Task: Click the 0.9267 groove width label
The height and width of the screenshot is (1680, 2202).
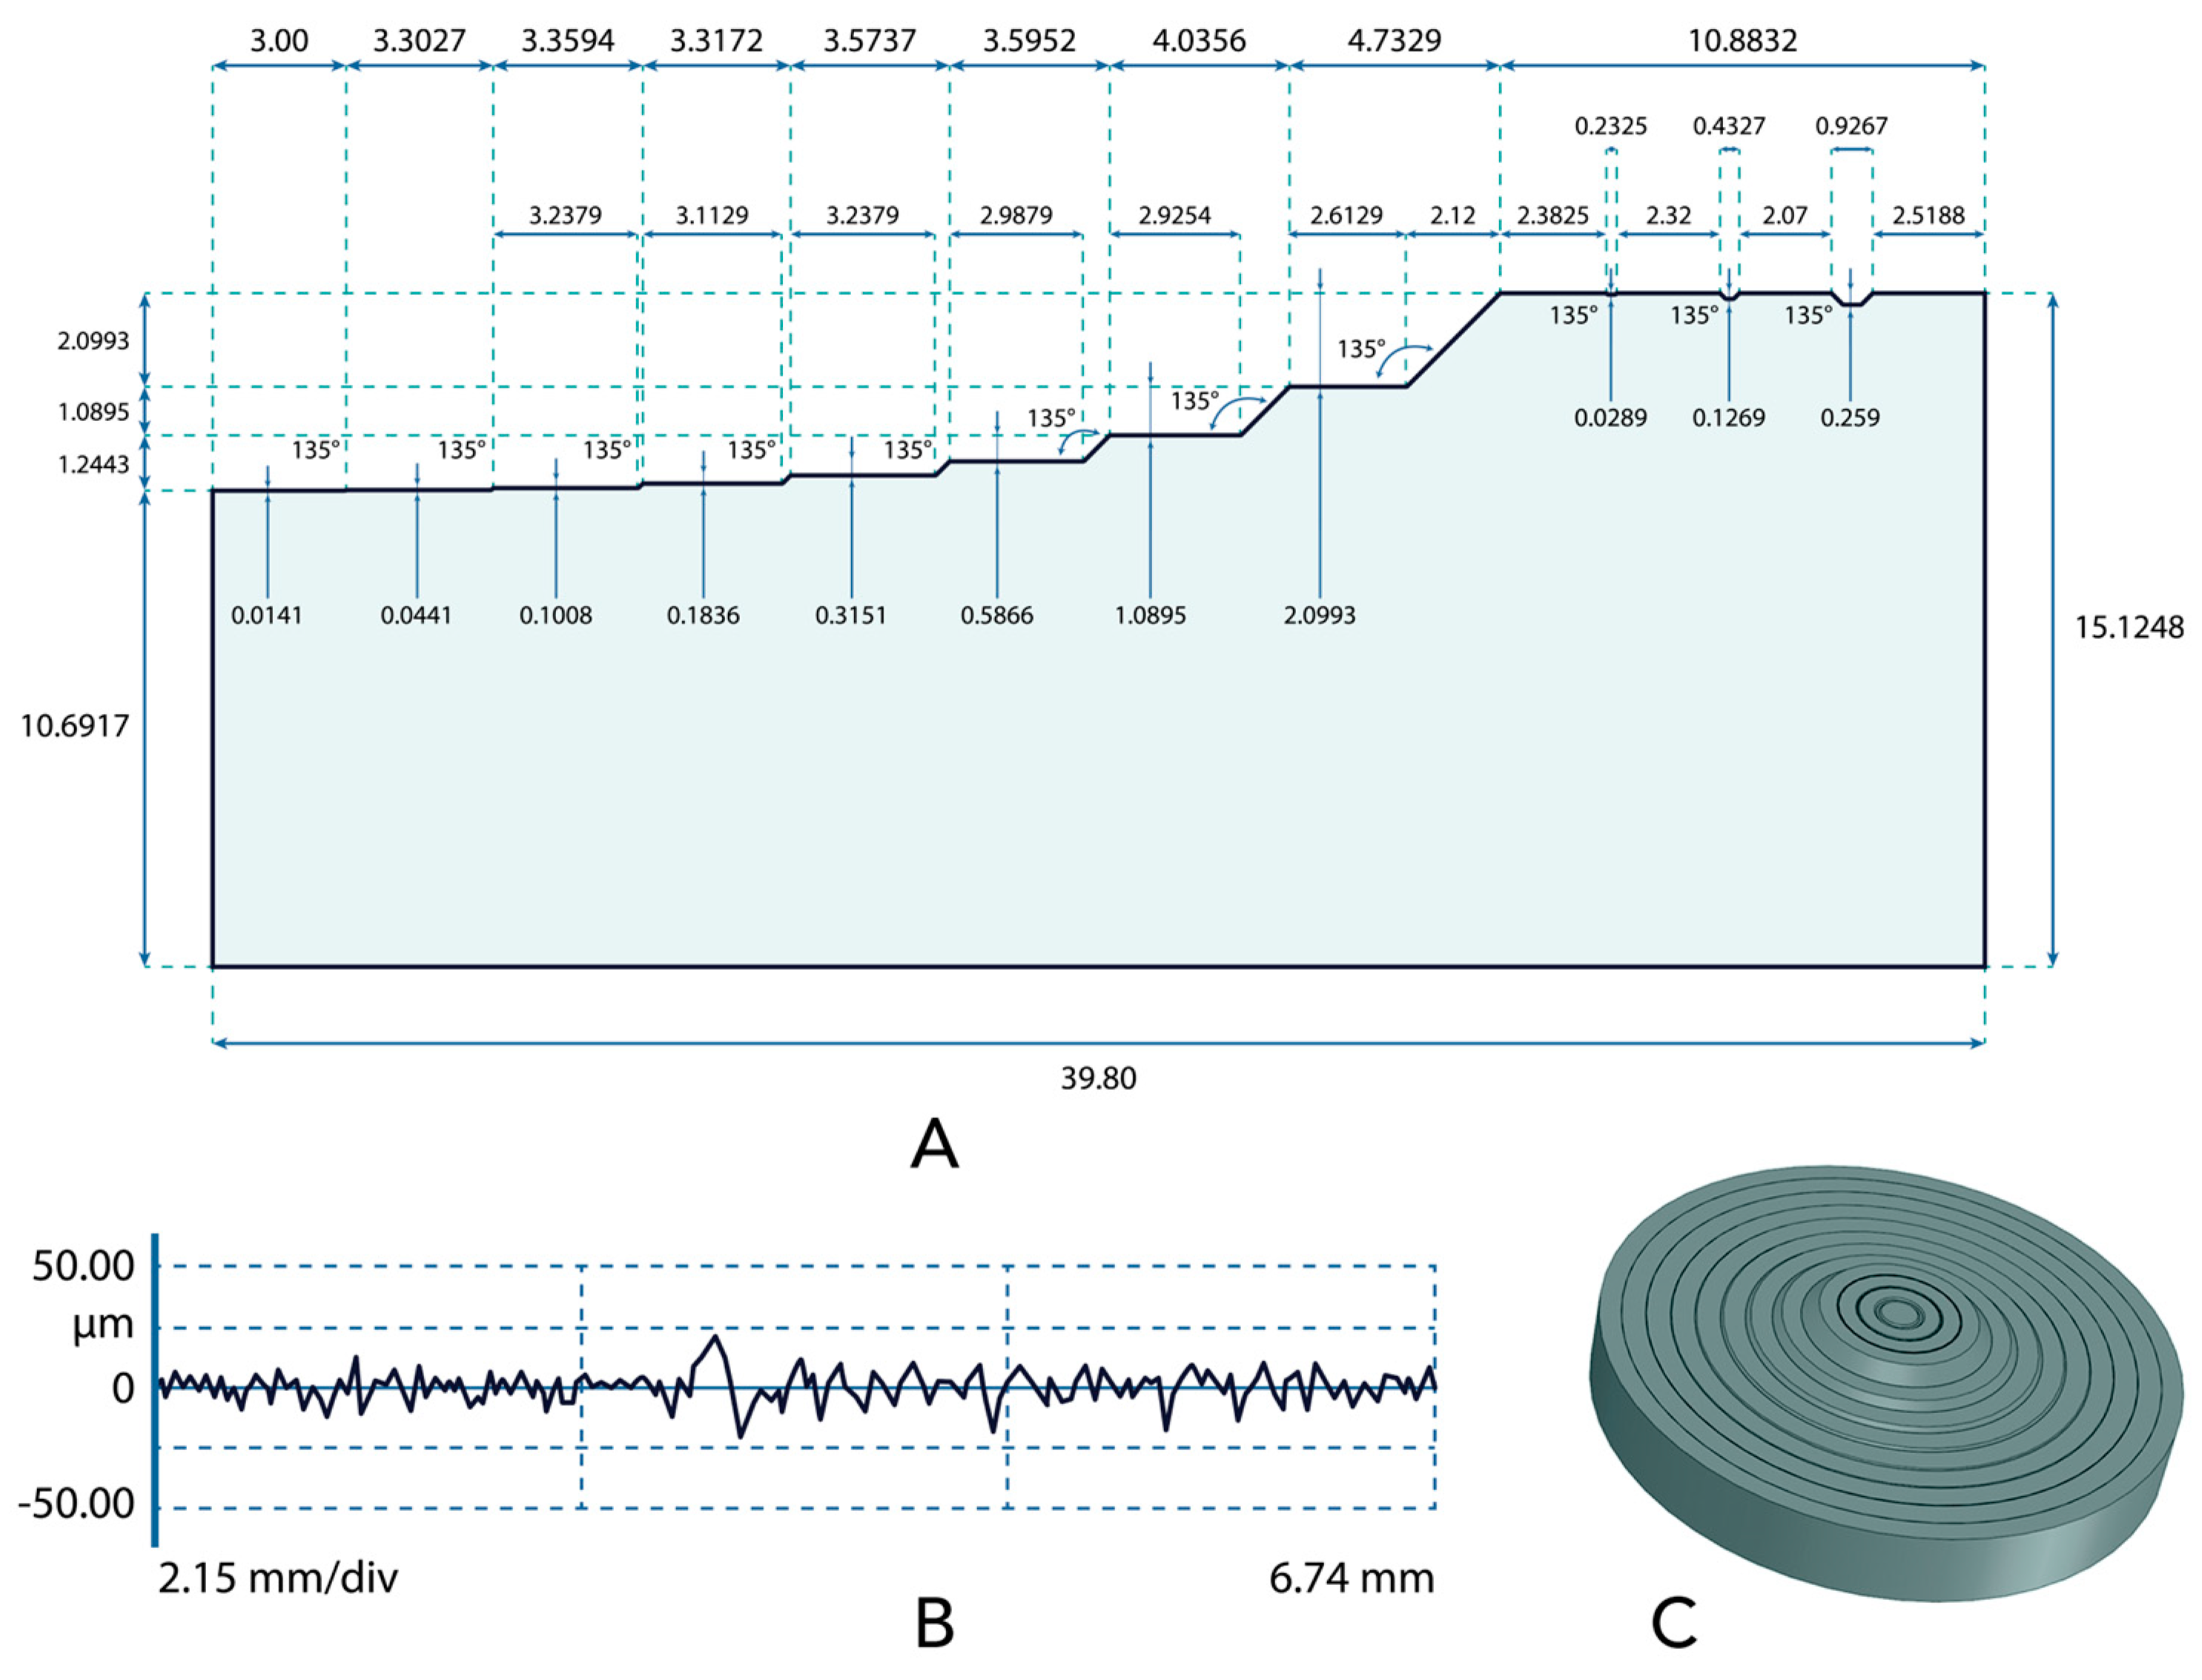Action: 1851,126
